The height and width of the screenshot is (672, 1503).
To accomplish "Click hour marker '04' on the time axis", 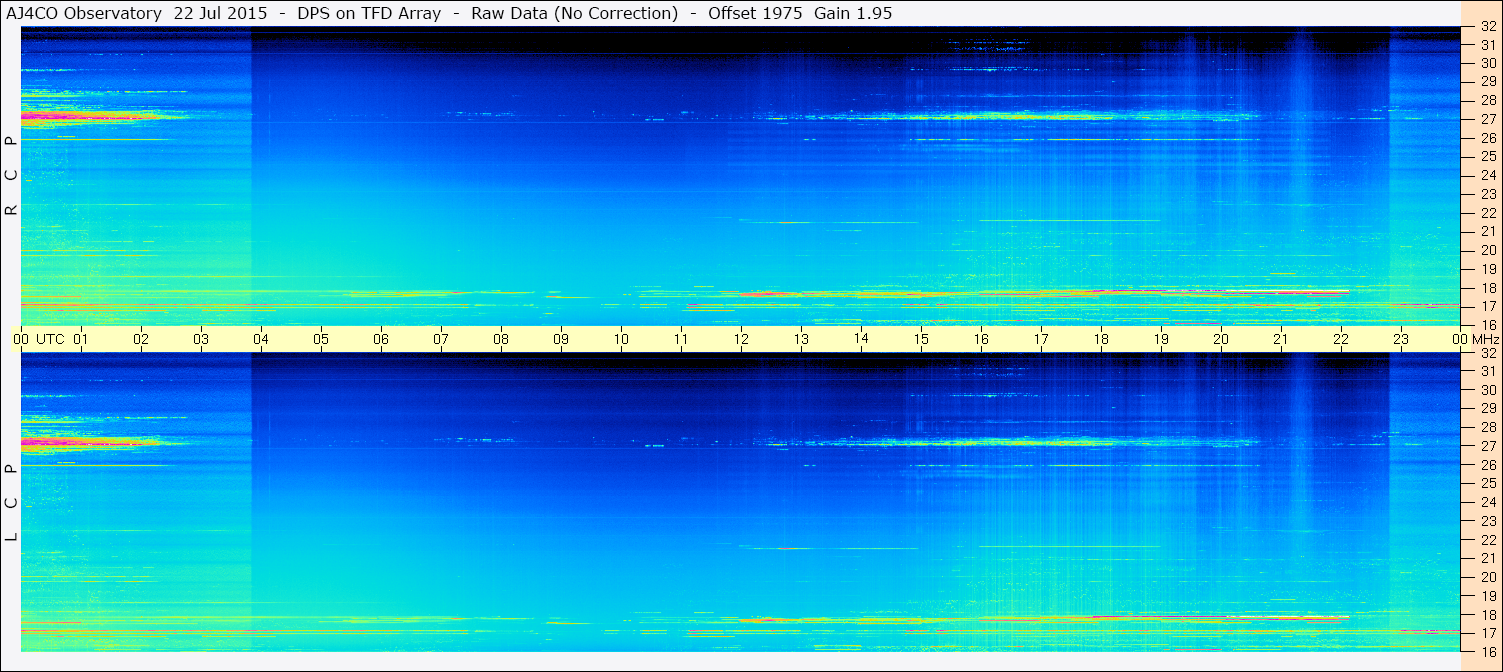I will (x=261, y=339).
